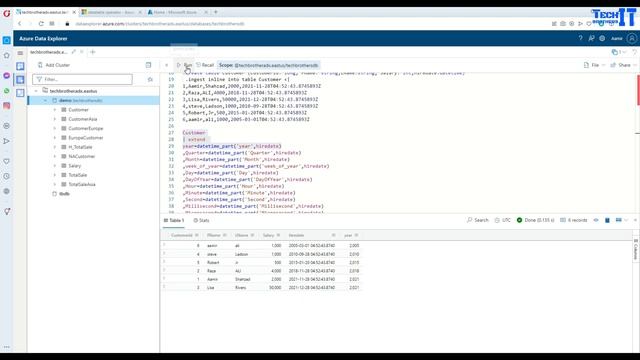Select the demo database row
The image size is (640, 360).
93,100
